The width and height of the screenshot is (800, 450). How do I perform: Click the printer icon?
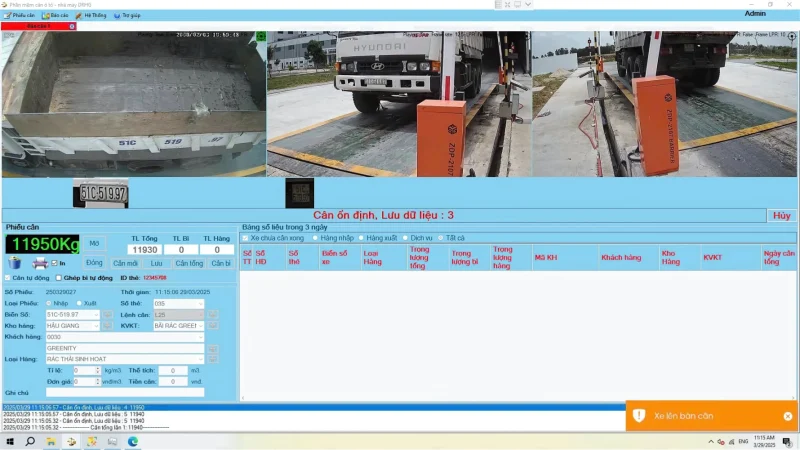pos(40,263)
